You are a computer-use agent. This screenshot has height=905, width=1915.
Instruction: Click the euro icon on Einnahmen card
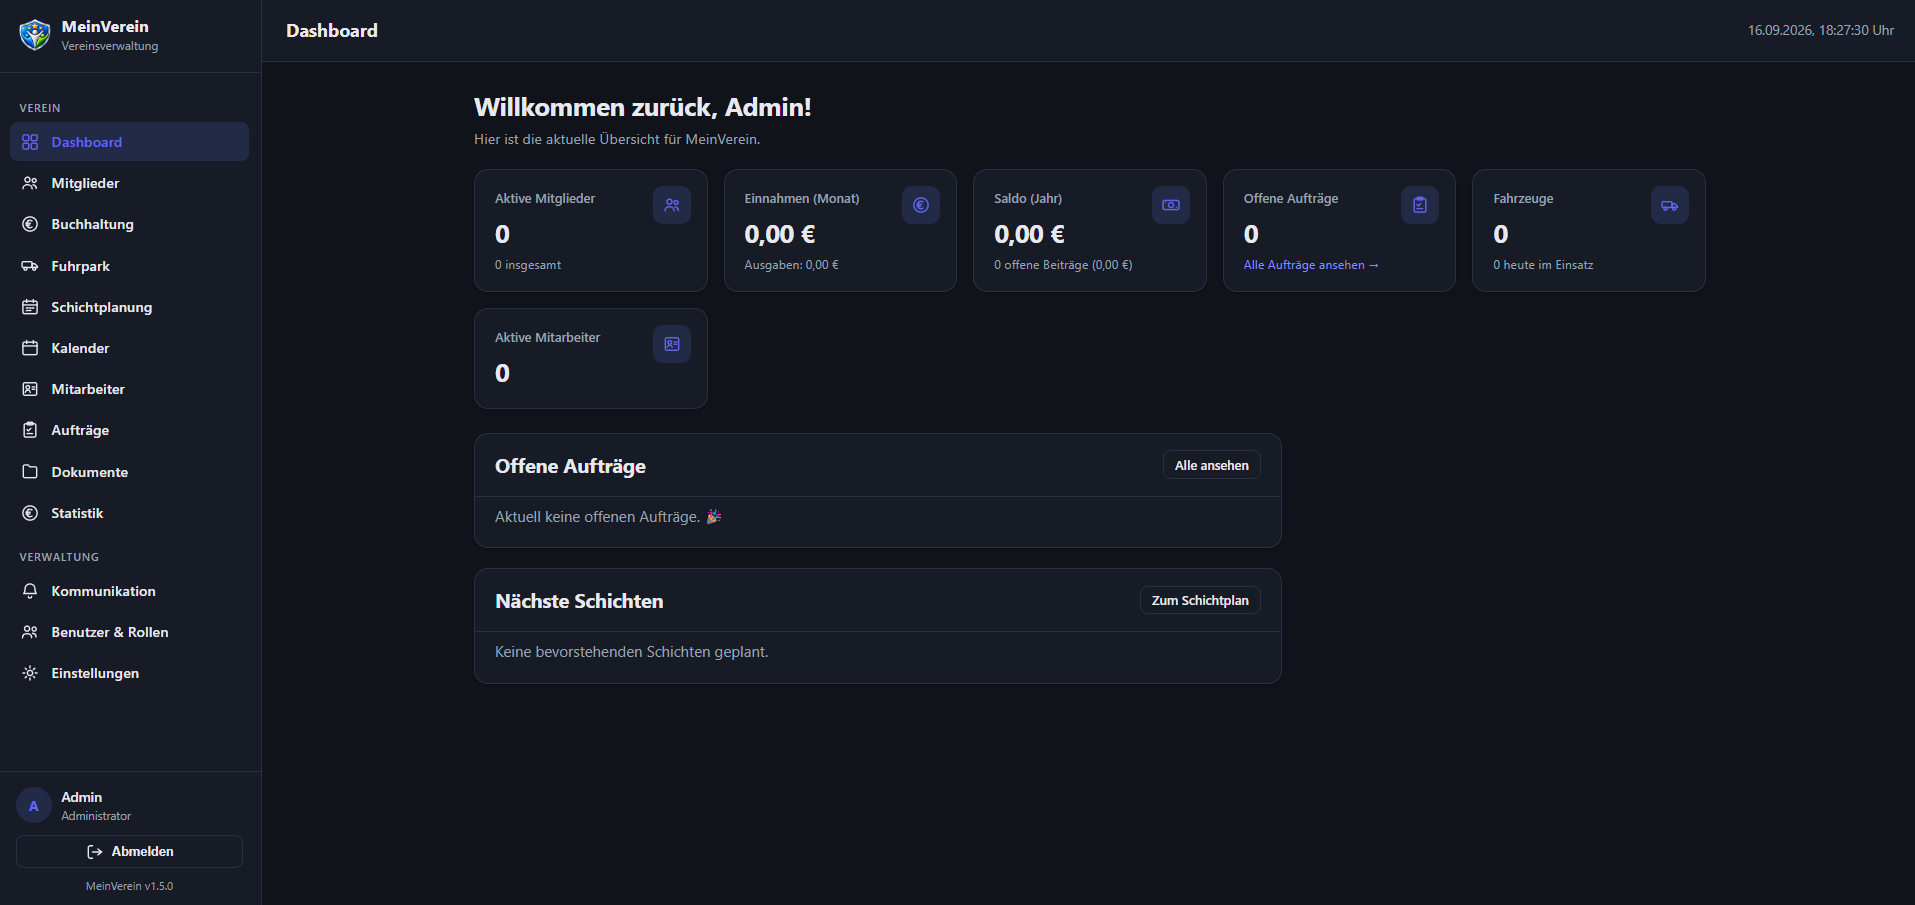coord(921,205)
